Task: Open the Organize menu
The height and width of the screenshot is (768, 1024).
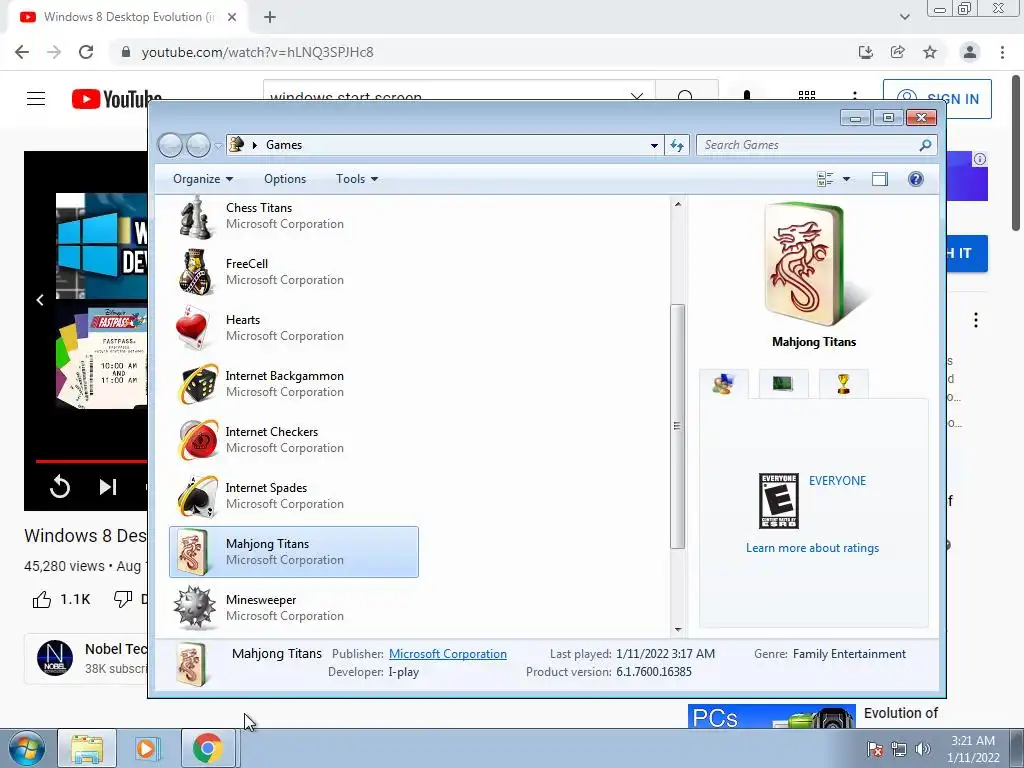Action: click(202, 179)
